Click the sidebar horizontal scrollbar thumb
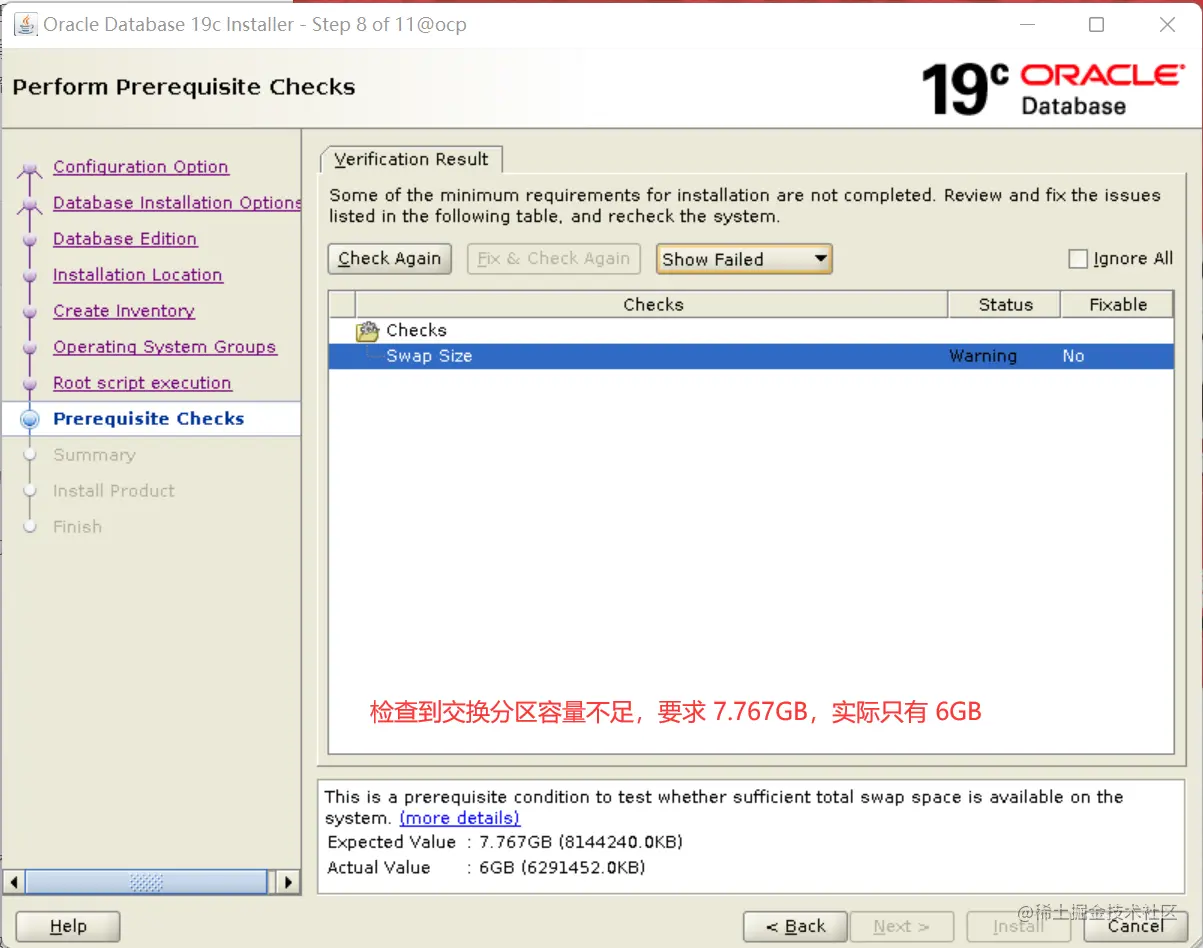The image size is (1203, 948). [146, 882]
